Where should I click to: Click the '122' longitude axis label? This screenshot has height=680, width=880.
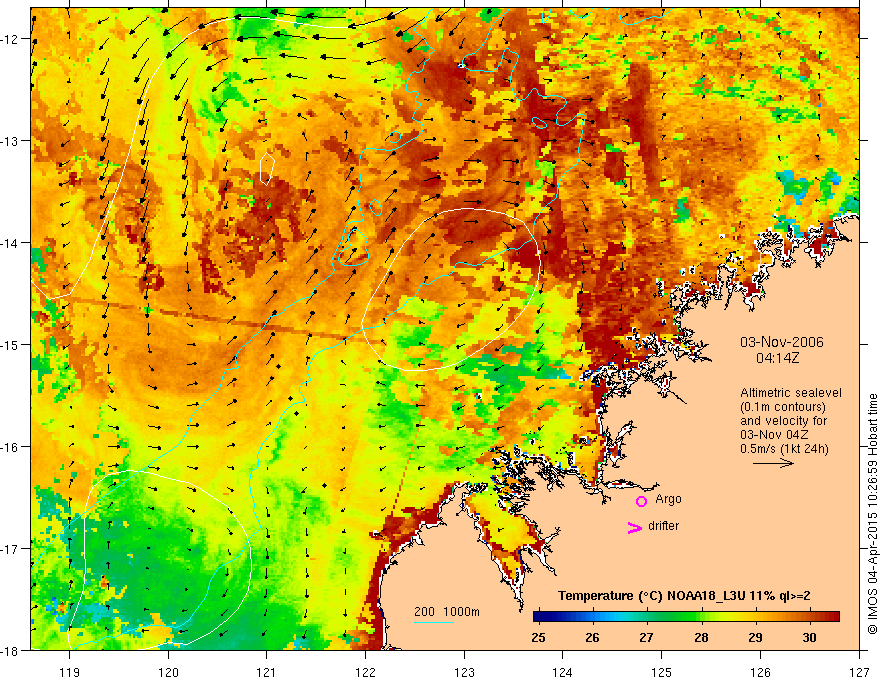(x=365, y=672)
